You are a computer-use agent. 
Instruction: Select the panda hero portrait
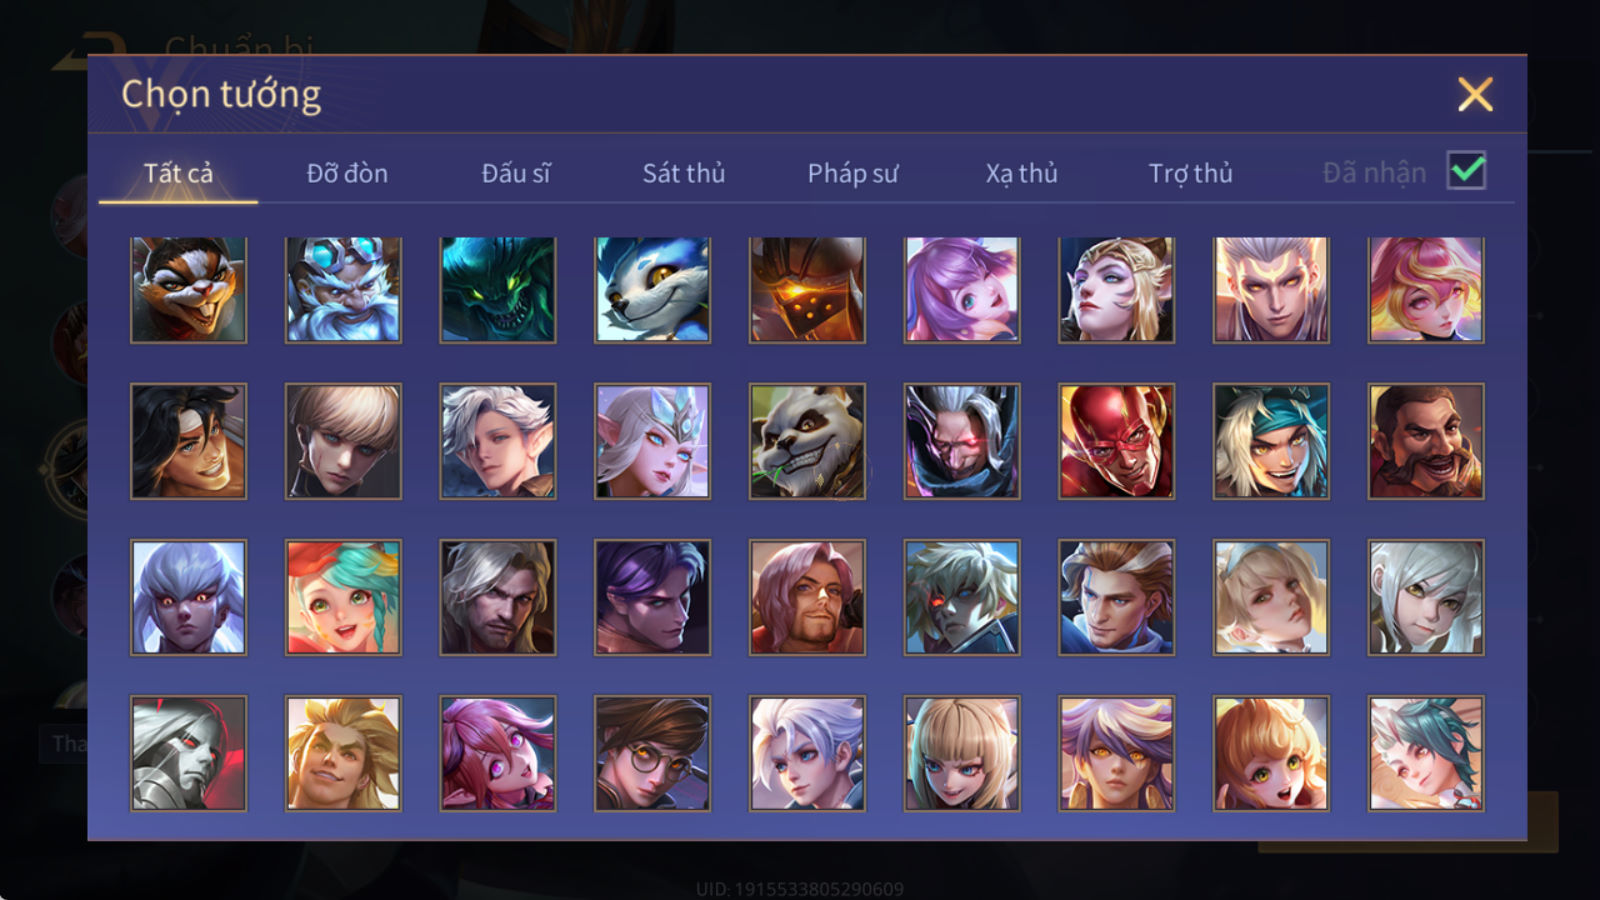pos(807,441)
